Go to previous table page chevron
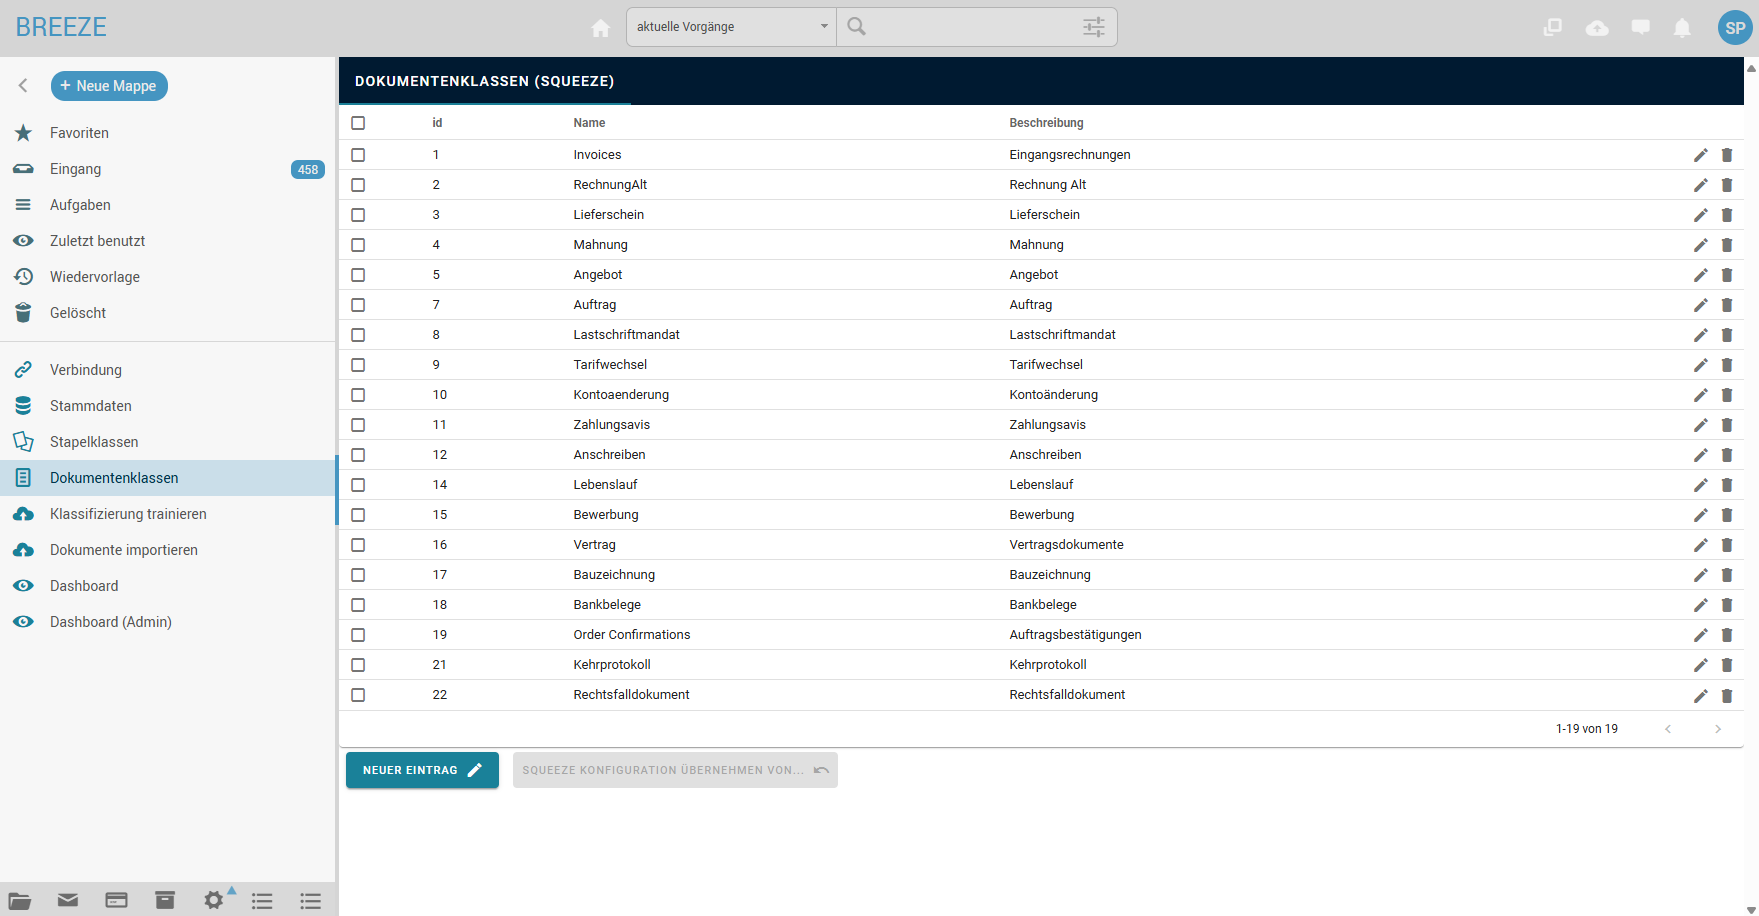The image size is (1759, 916). (1668, 729)
